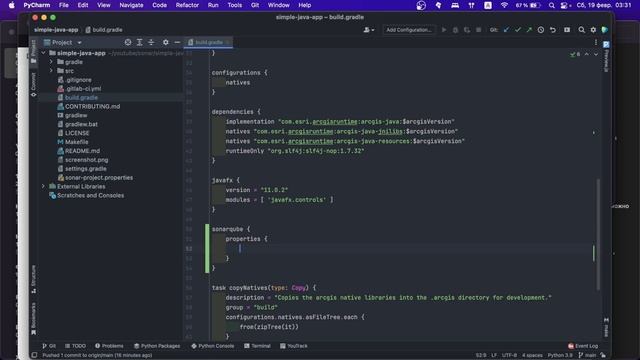Toggle the Bookmarks side tool window stripe

(x=33, y=319)
